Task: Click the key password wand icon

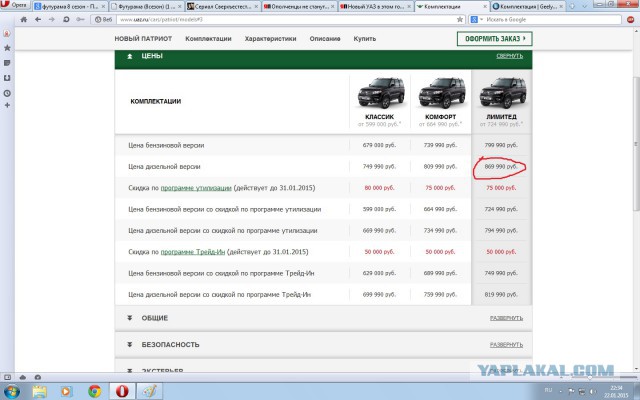Action: pos(80,20)
